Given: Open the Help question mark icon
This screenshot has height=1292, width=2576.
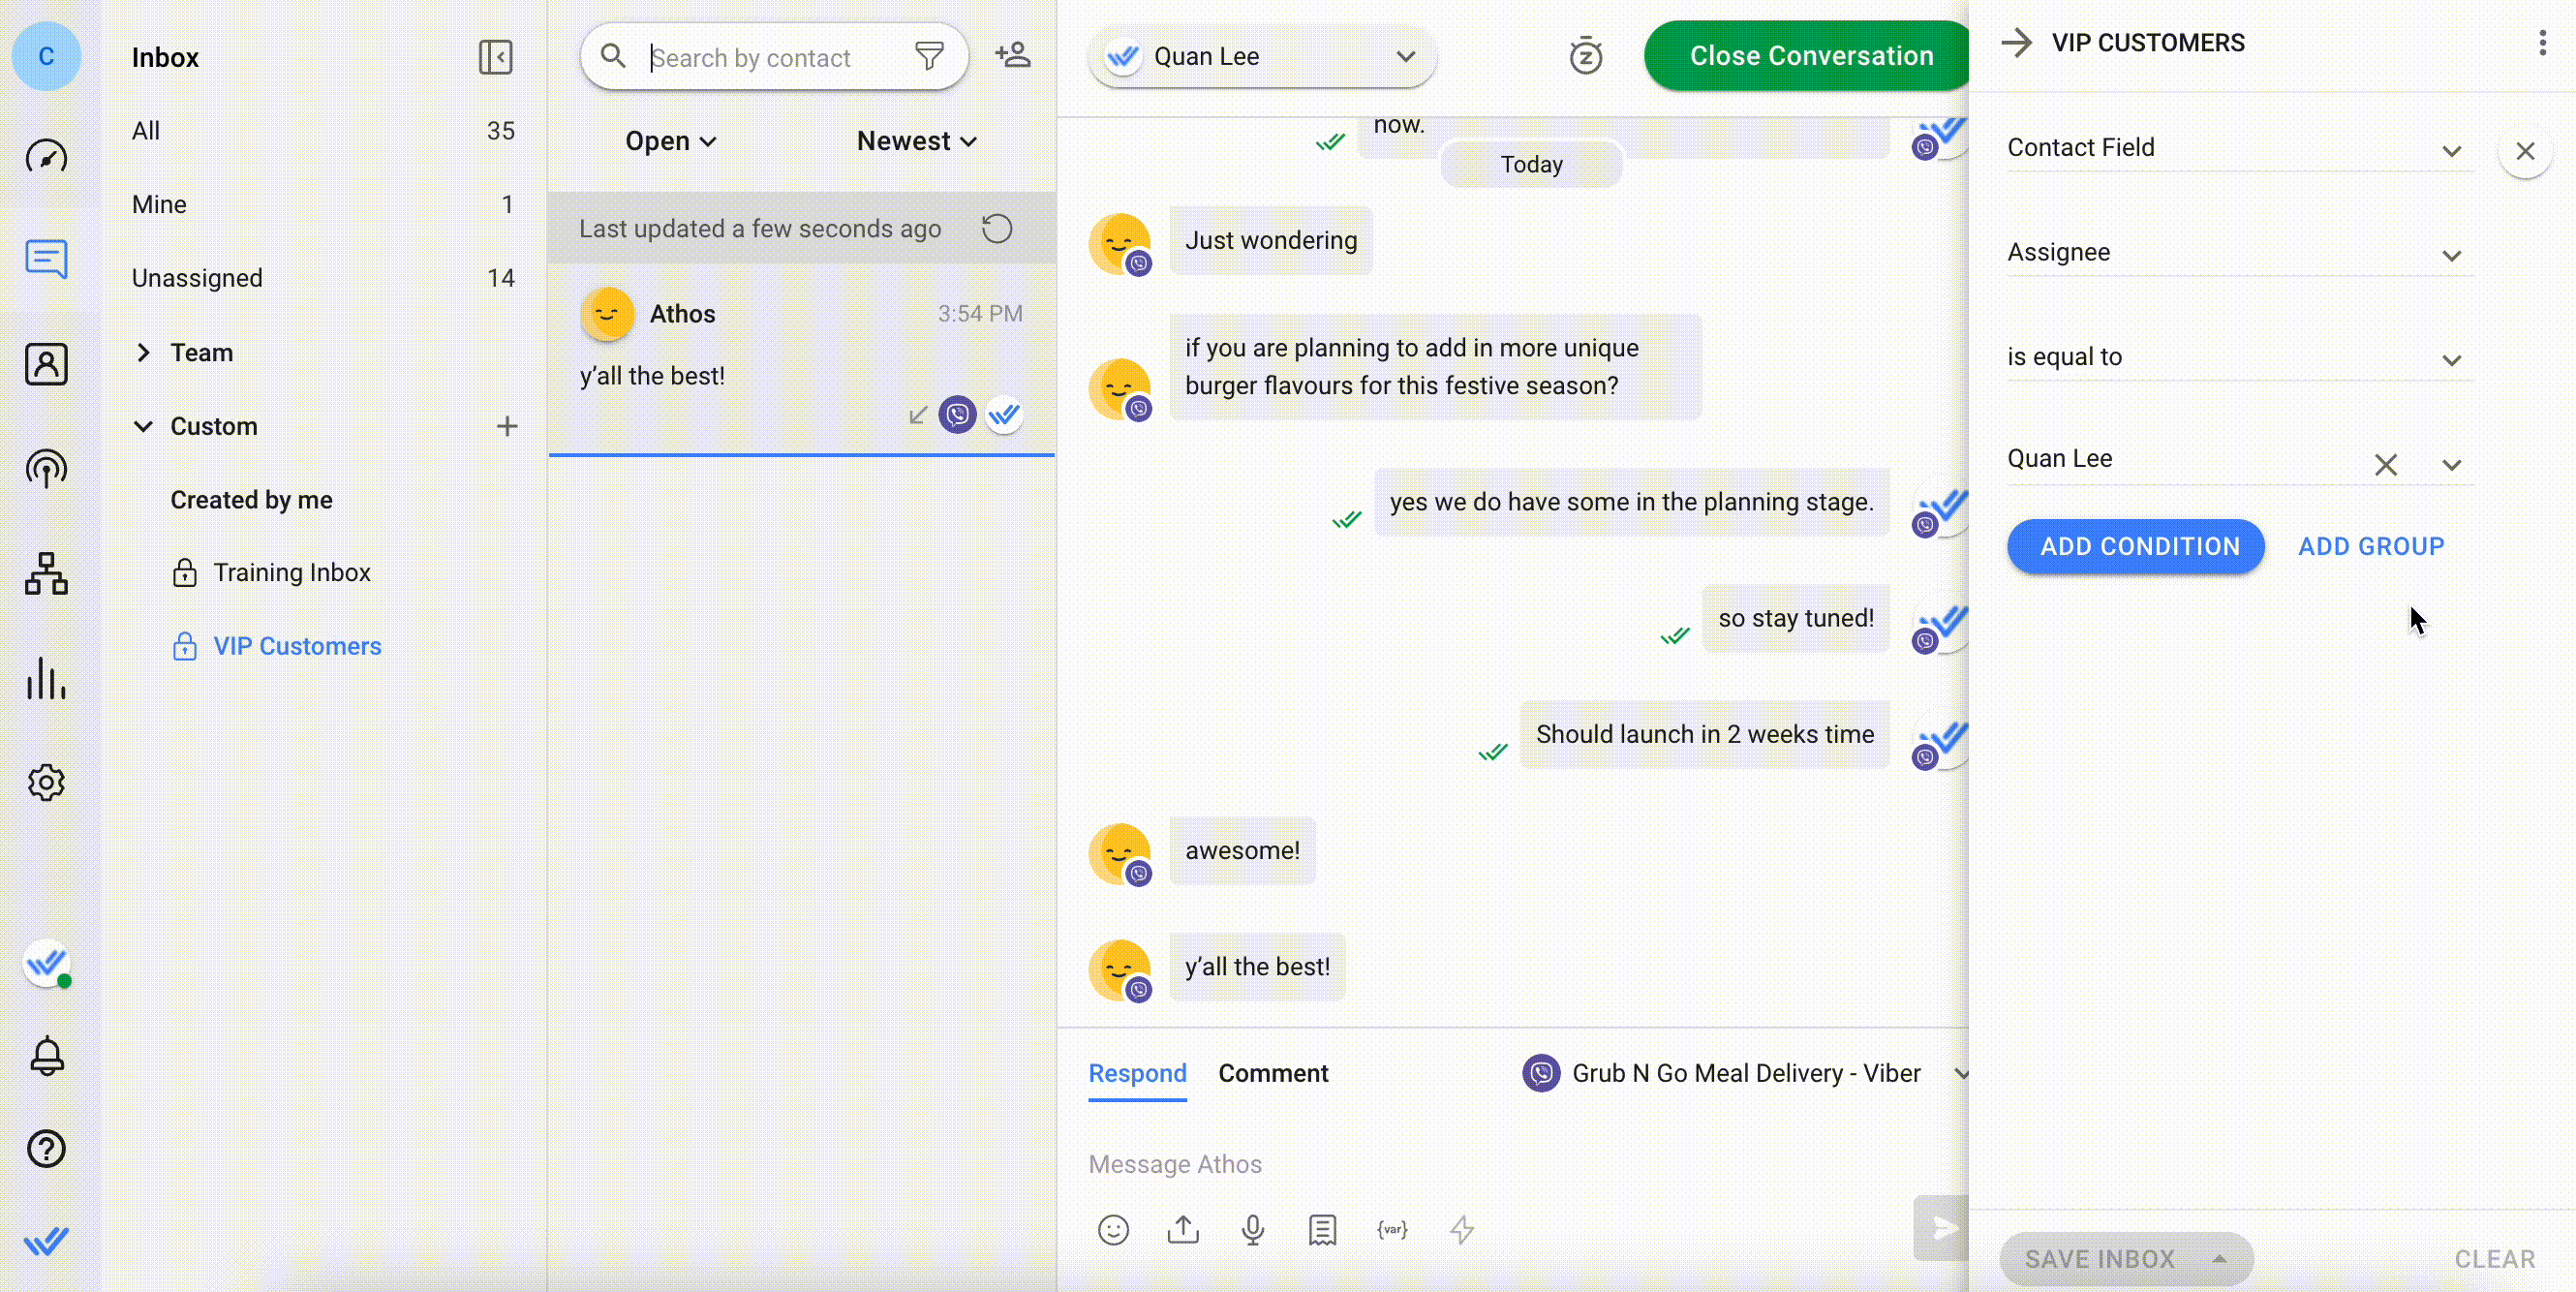Looking at the screenshot, I should coord(46,1148).
